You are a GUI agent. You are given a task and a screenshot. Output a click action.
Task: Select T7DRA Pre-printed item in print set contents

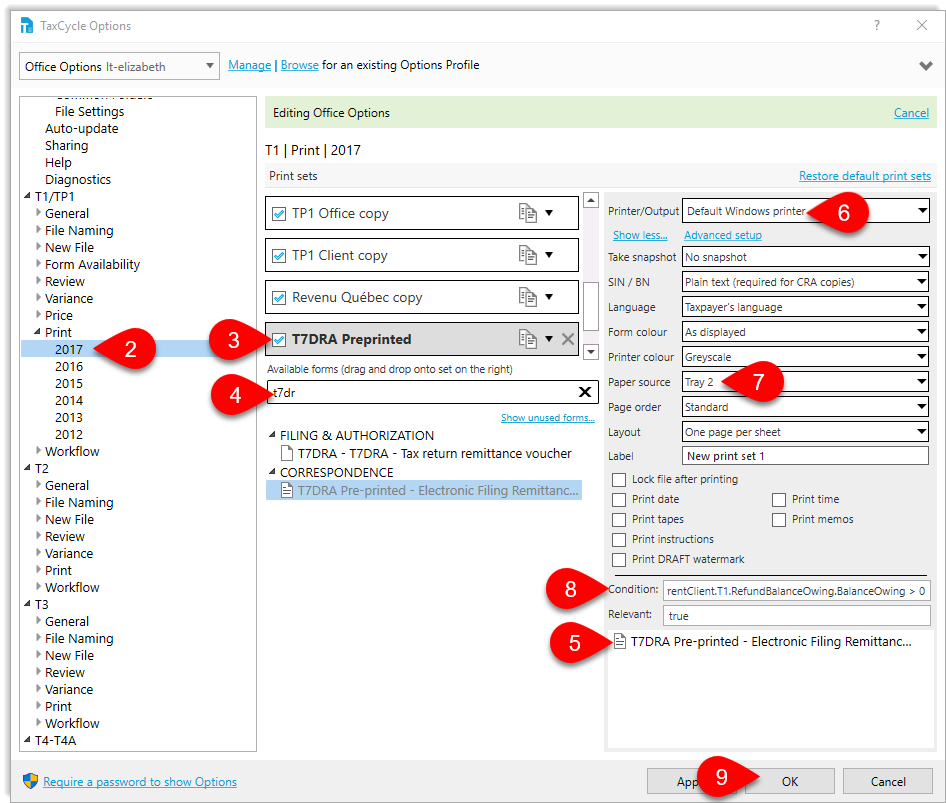click(763, 641)
